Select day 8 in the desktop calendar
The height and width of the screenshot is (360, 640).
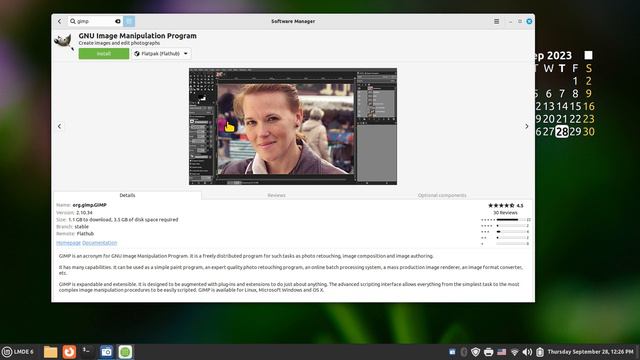pyautogui.click(x=575, y=93)
